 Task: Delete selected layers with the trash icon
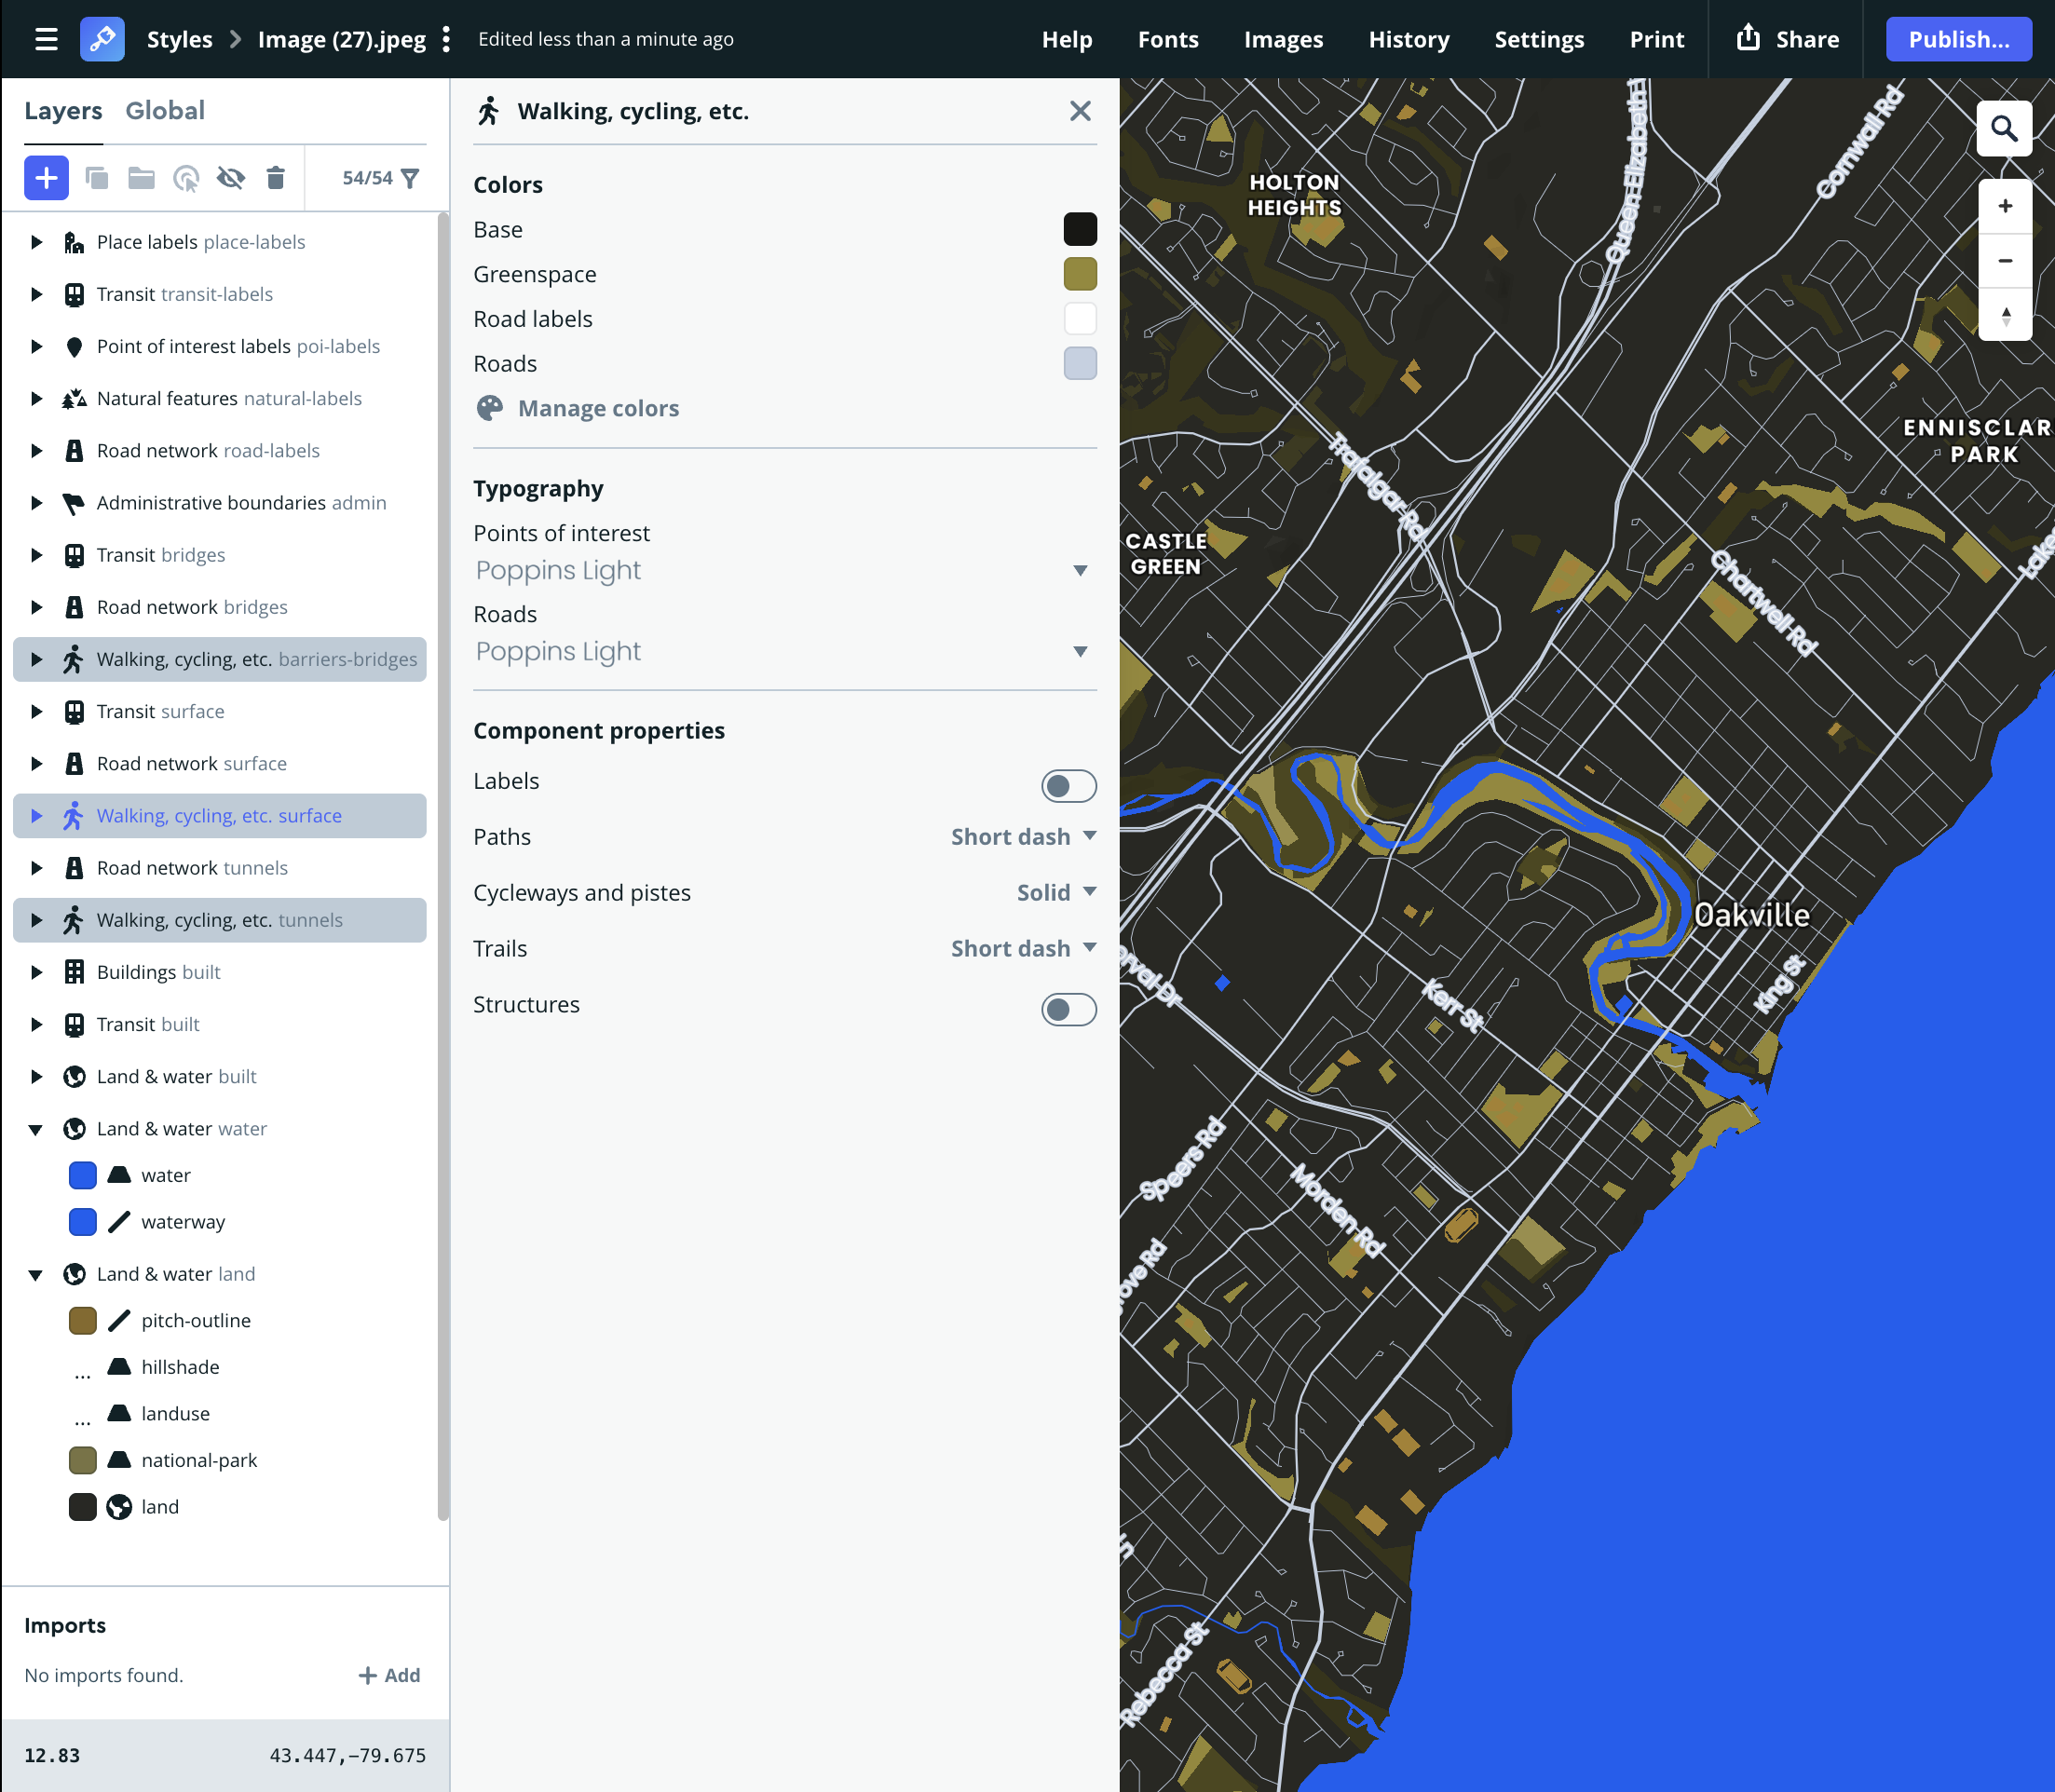(277, 178)
